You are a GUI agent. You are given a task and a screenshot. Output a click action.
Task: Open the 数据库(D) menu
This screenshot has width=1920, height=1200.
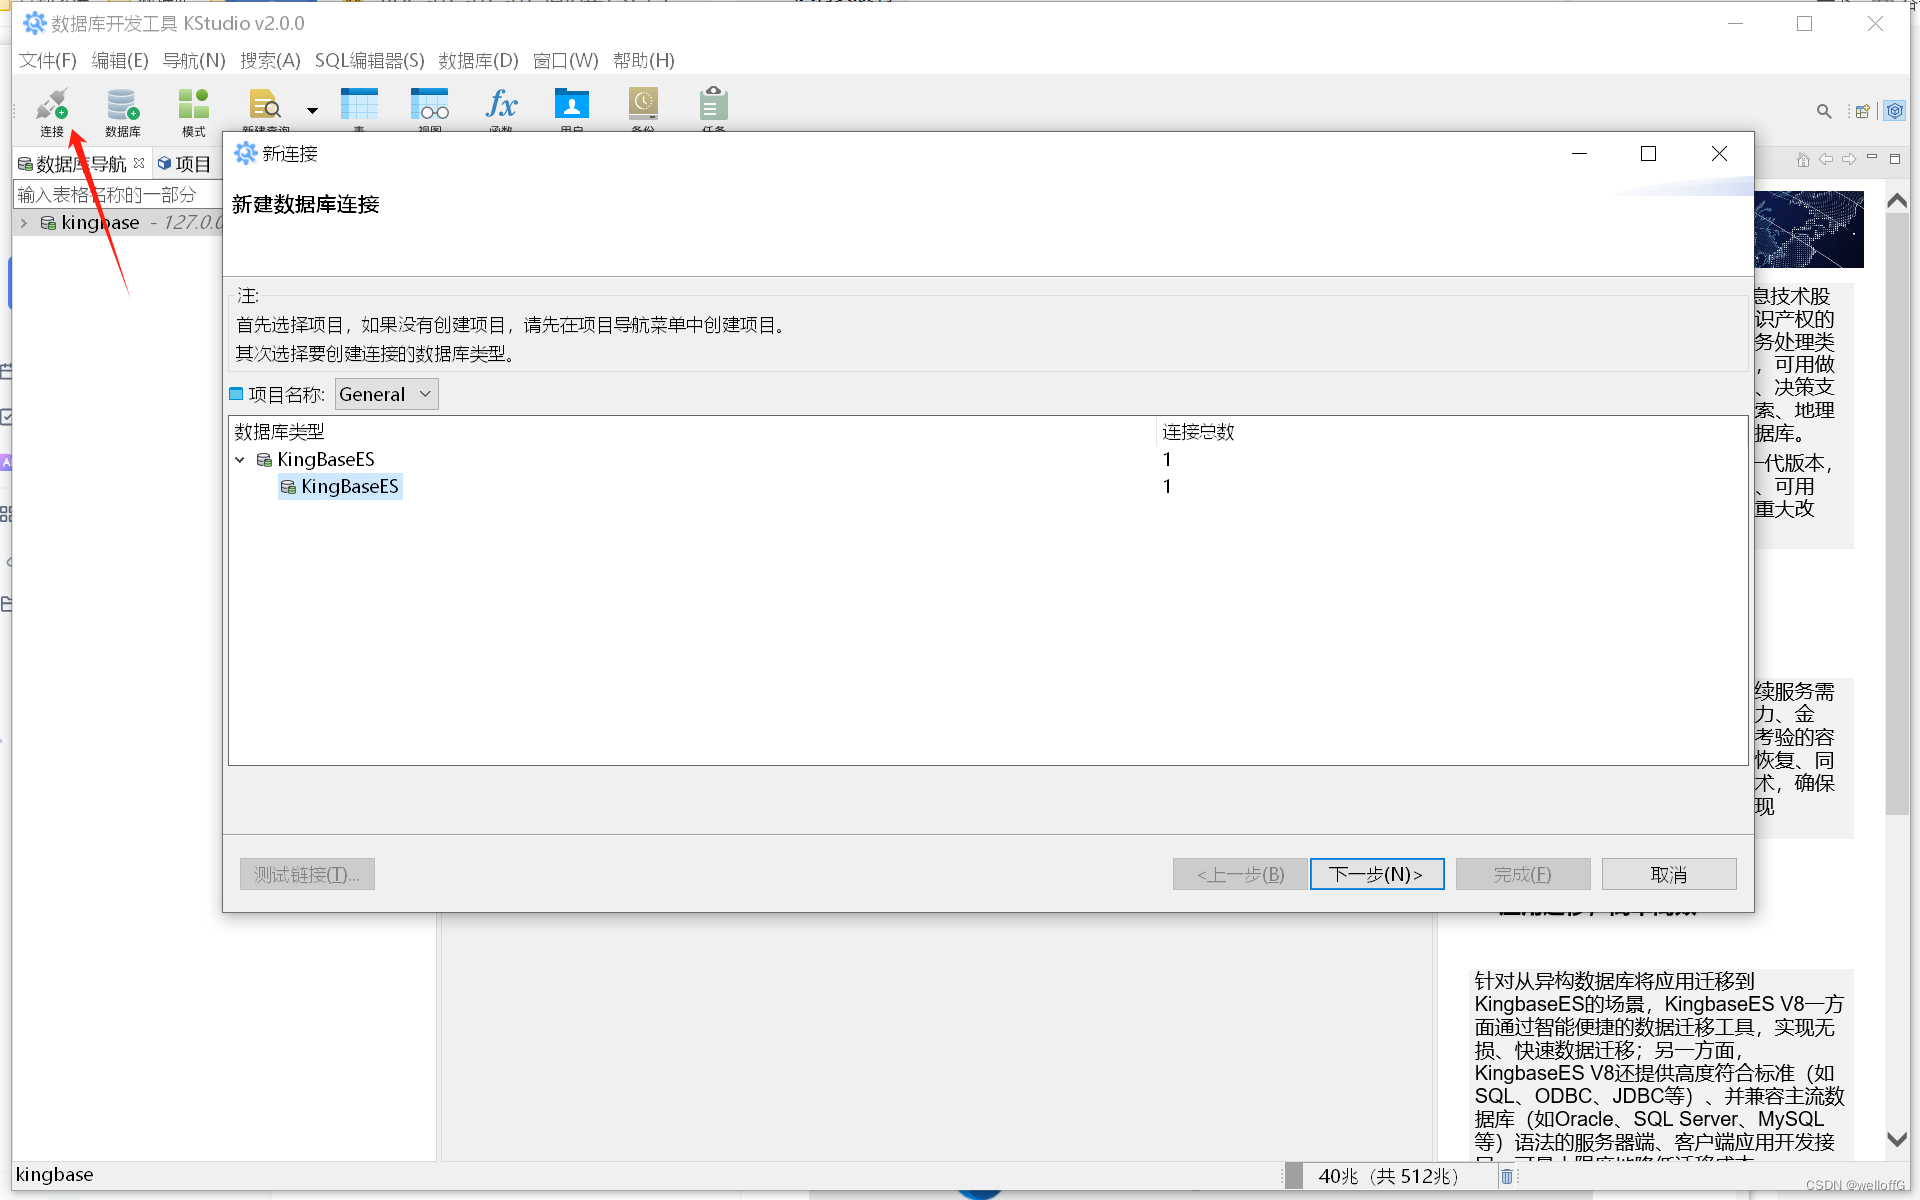[x=478, y=60]
